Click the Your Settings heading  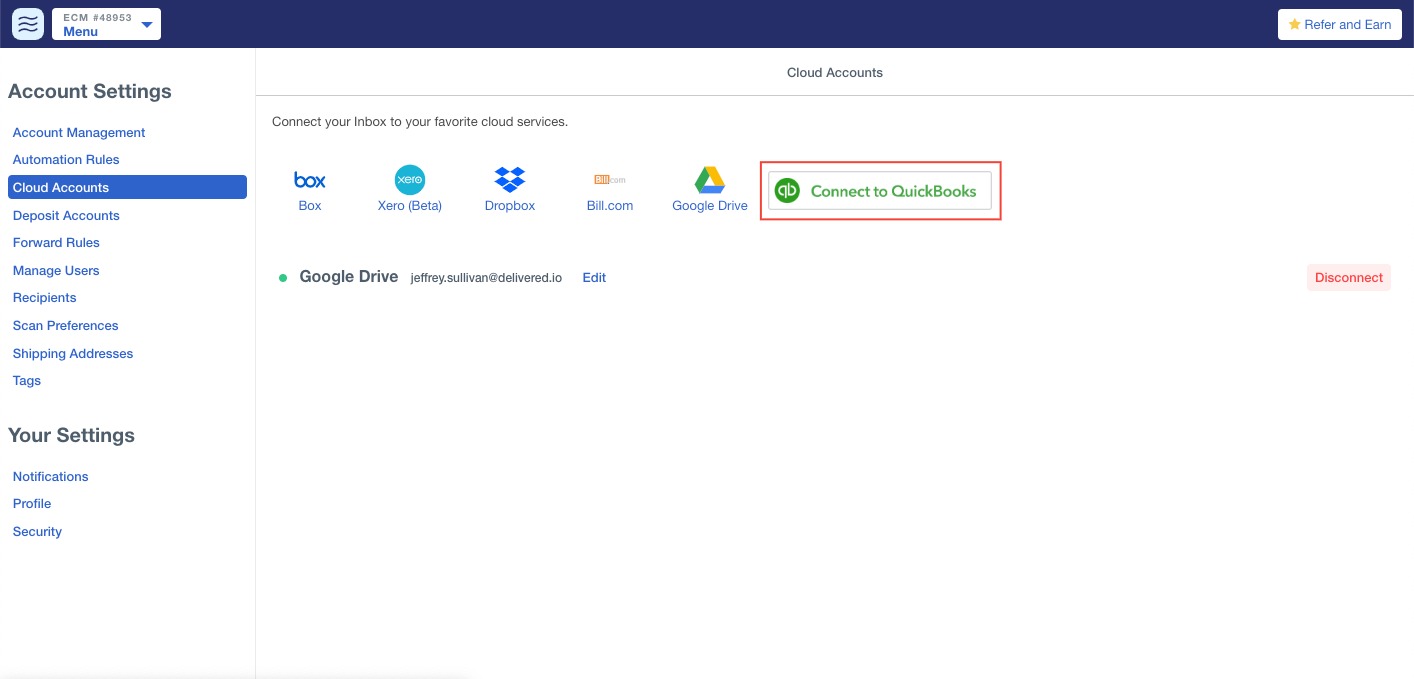pyautogui.click(x=71, y=435)
